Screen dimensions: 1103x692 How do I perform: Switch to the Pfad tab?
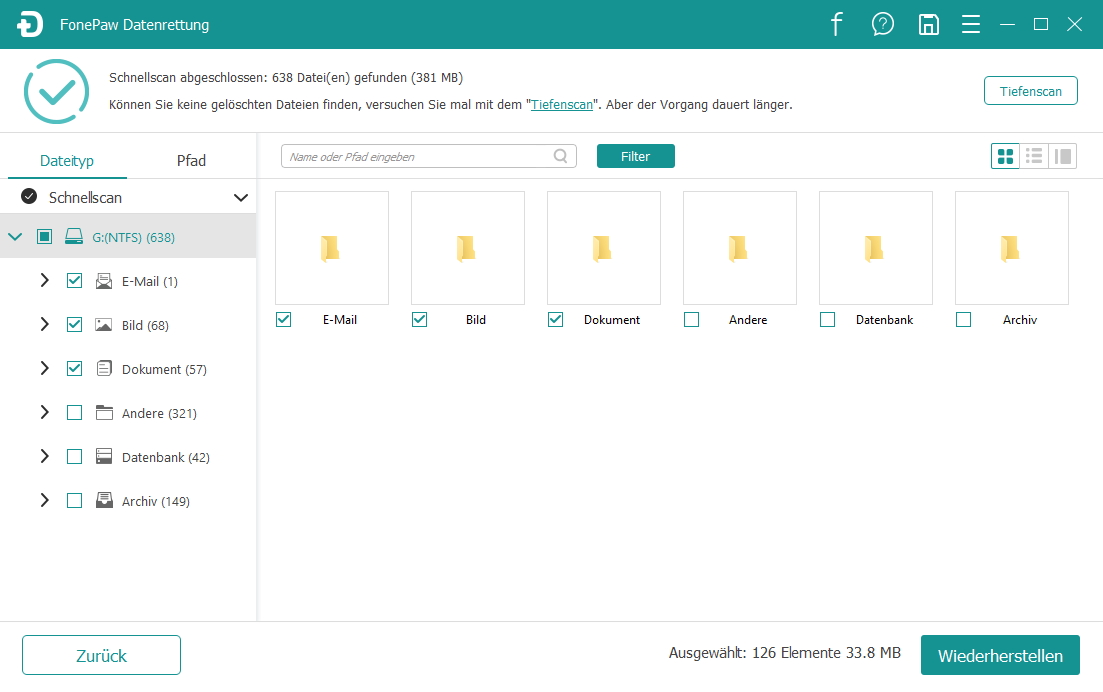tap(191, 160)
